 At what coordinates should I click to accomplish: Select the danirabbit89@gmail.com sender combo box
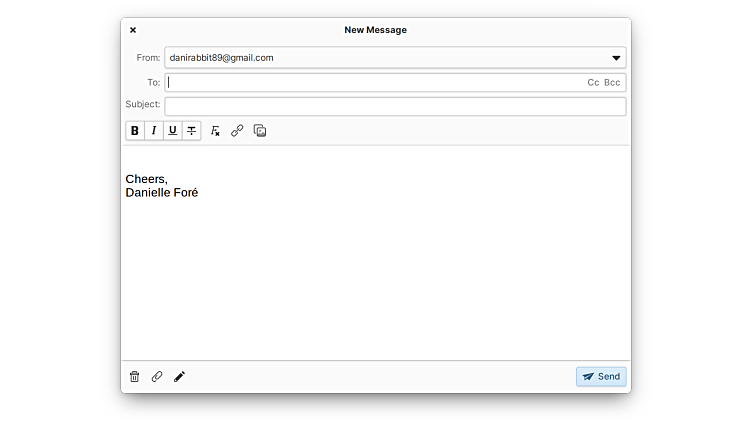pyautogui.click(x=380, y=58)
